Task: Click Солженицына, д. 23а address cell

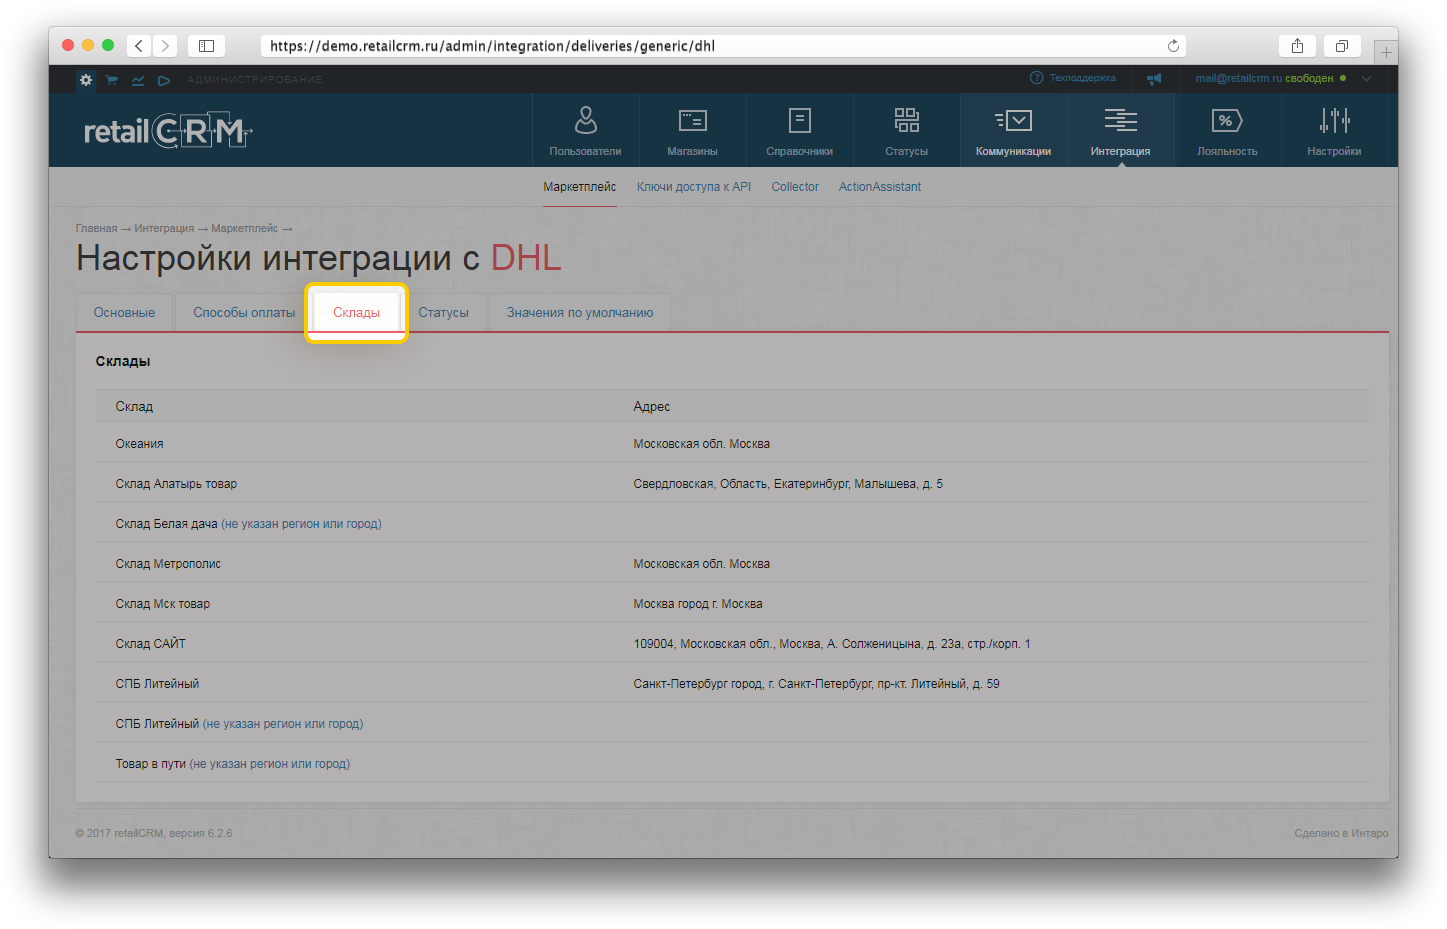Action: pos(832,644)
